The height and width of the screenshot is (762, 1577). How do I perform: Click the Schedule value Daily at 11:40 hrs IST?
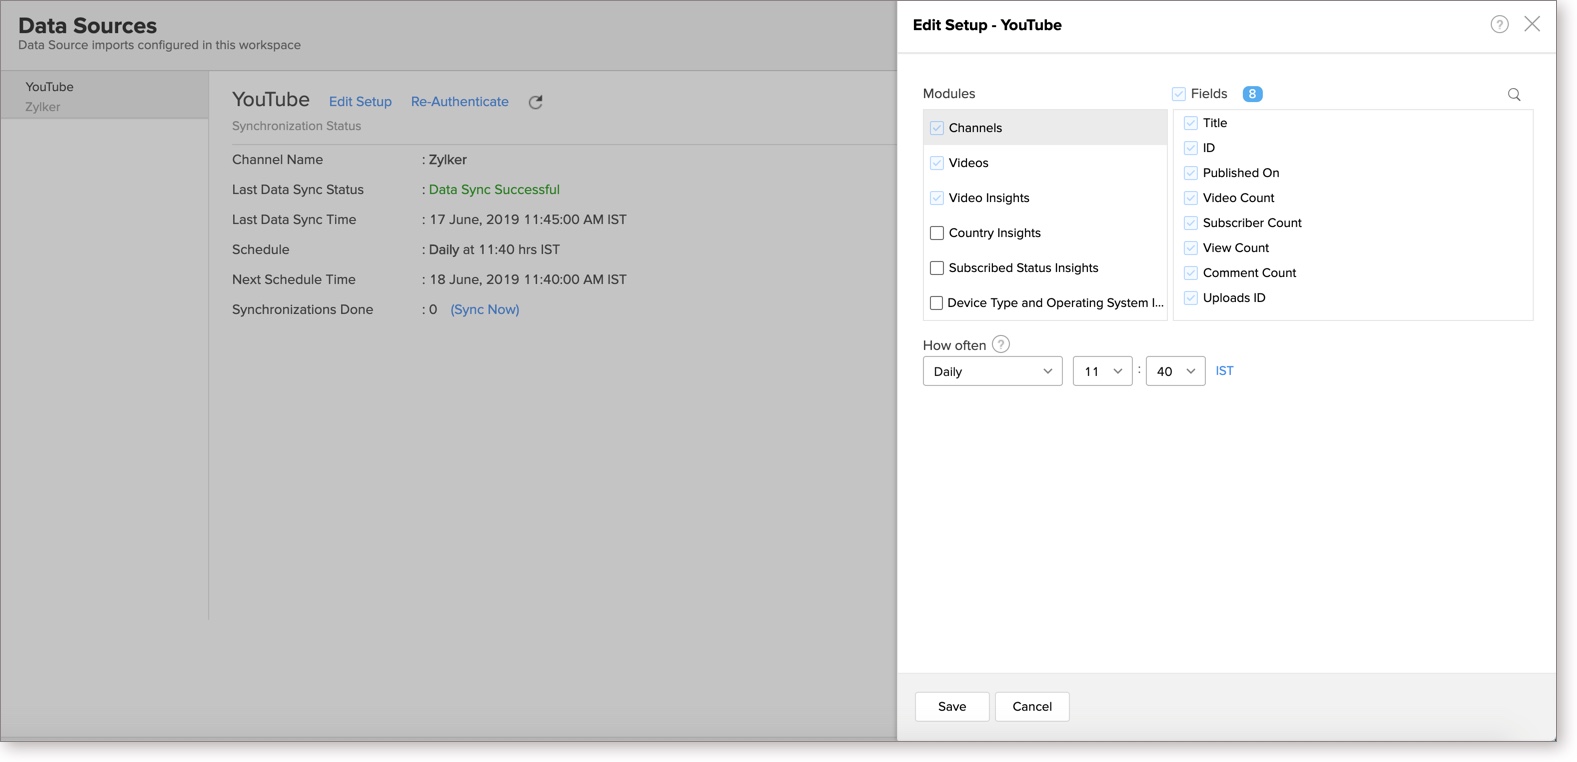click(x=494, y=250)
